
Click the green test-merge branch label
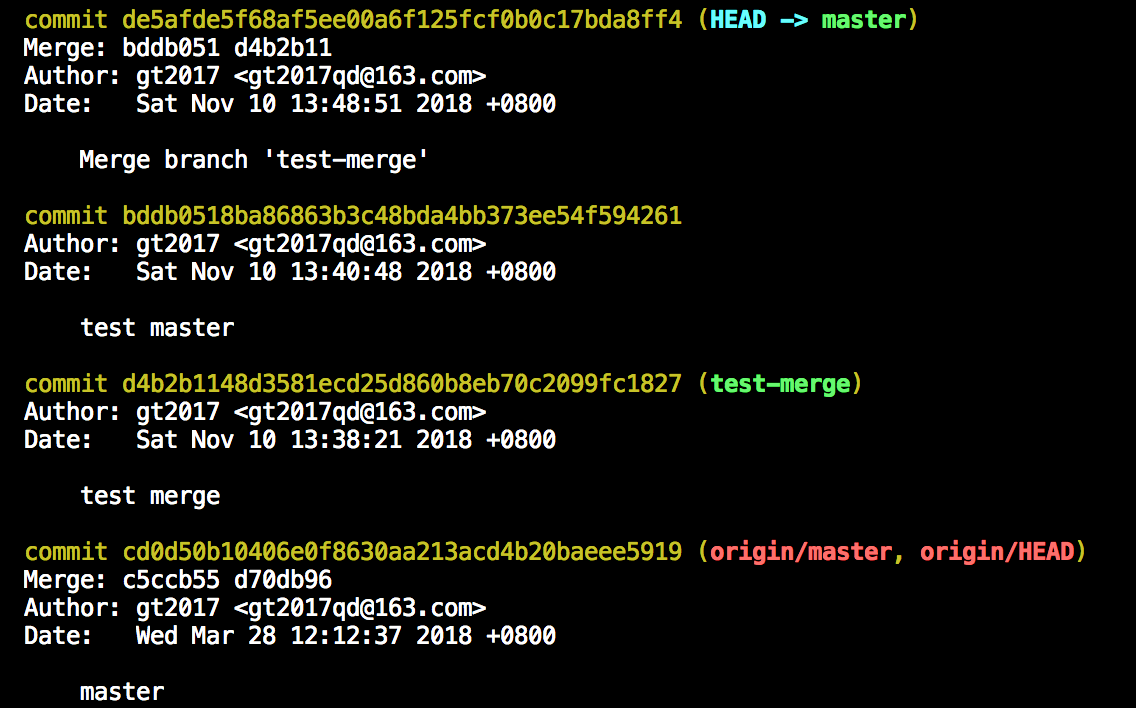pyautogui.click(x=780, y=384)
